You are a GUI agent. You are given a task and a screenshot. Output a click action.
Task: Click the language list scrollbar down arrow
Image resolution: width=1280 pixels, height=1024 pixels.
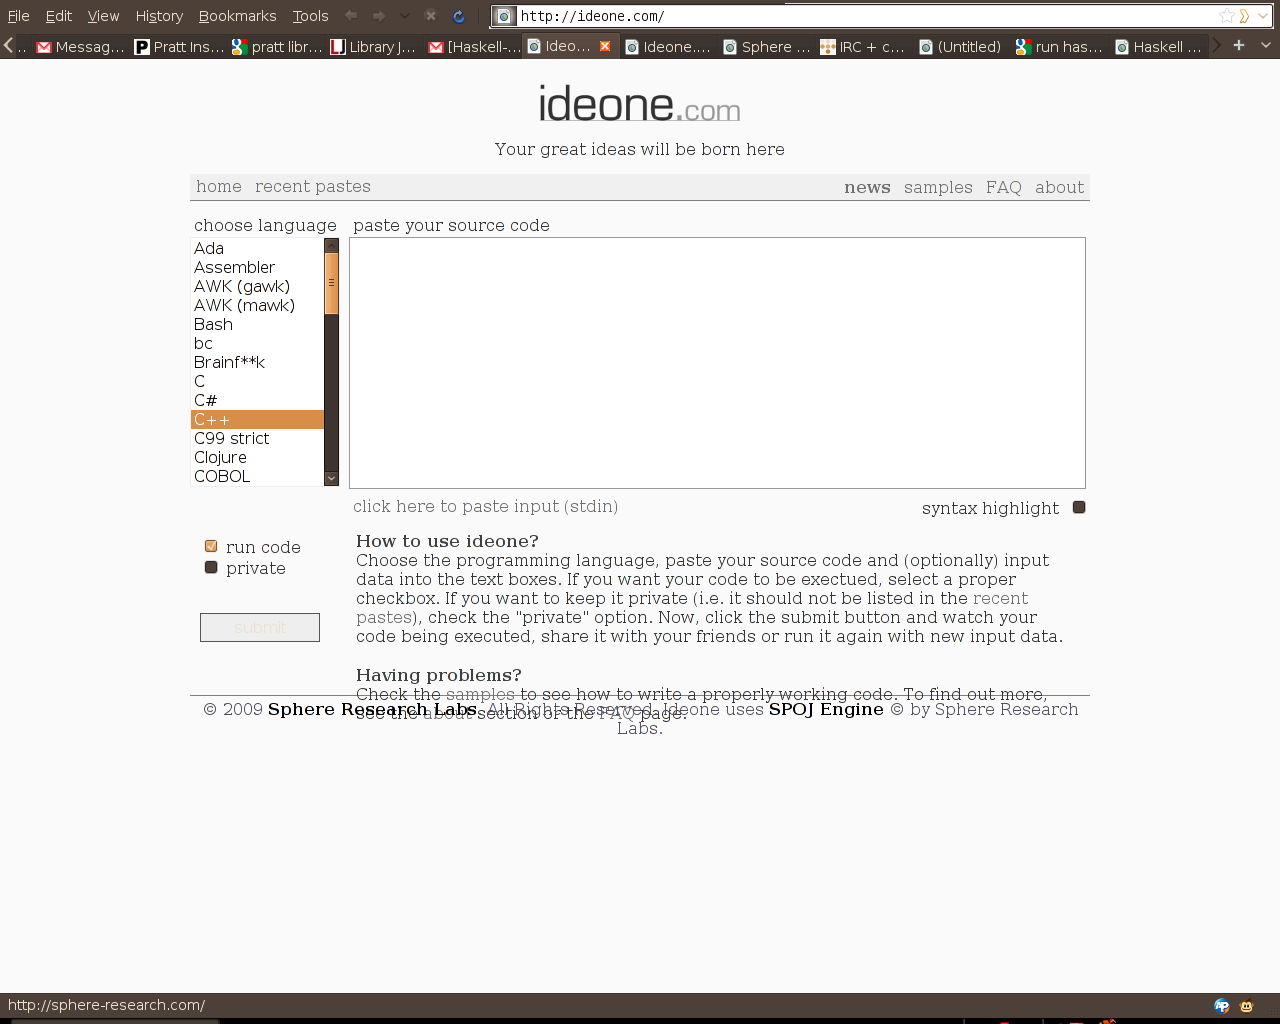(x=331, y=479)
